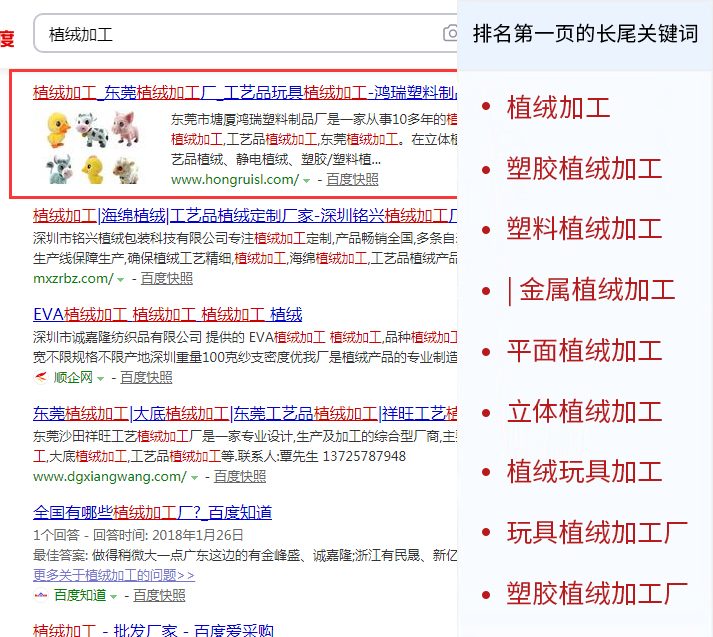Screen dimensions: 713x637
Task: Open the EVA植绒加工 result title
Action: coord(168,315)
